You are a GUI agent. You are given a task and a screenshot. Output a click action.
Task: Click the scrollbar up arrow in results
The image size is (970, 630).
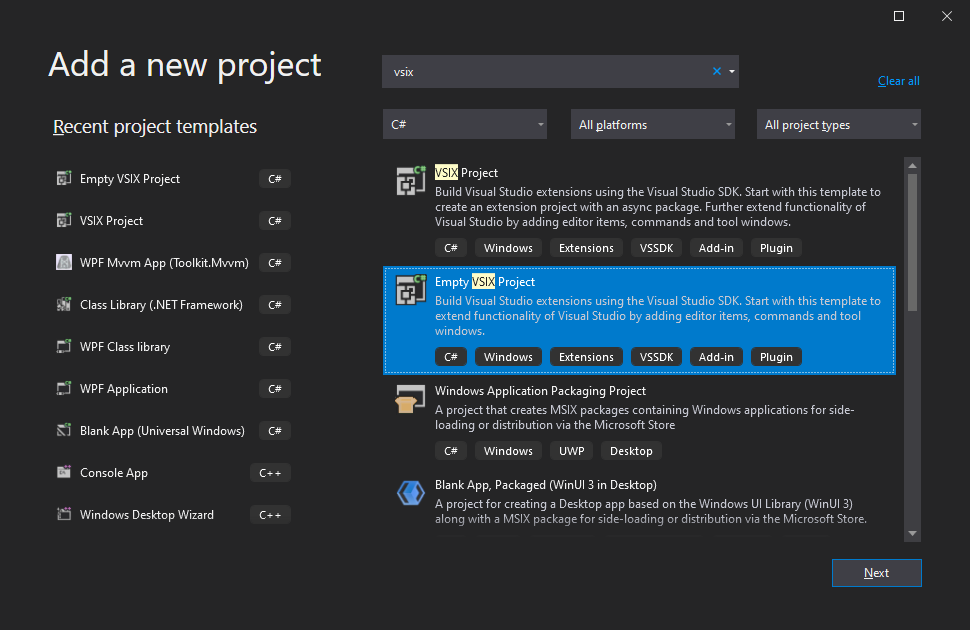tap(912, 165)
